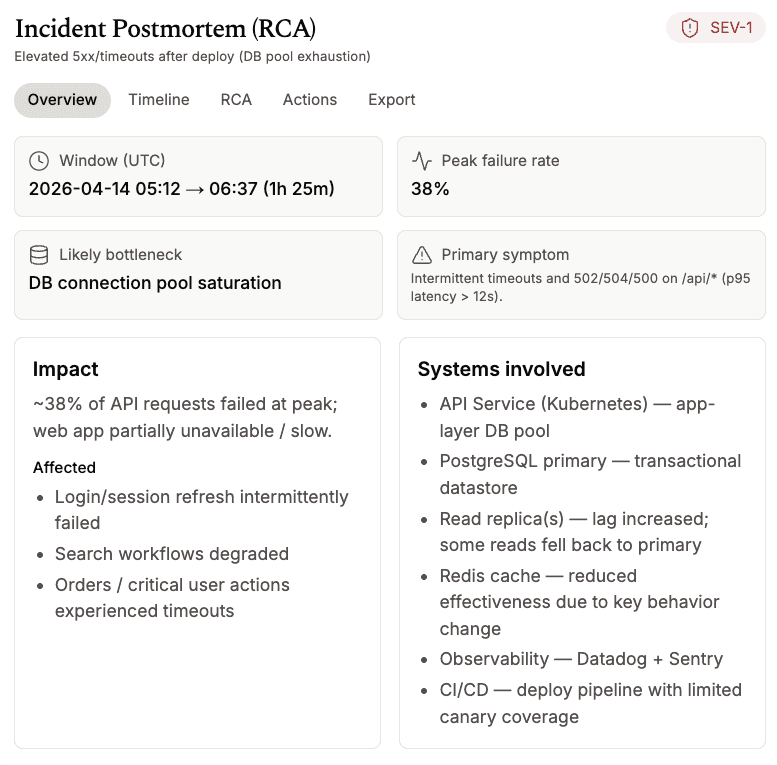
Task: Click the database icon beside Likely bottleneck
Action: (x=39, y=255)
